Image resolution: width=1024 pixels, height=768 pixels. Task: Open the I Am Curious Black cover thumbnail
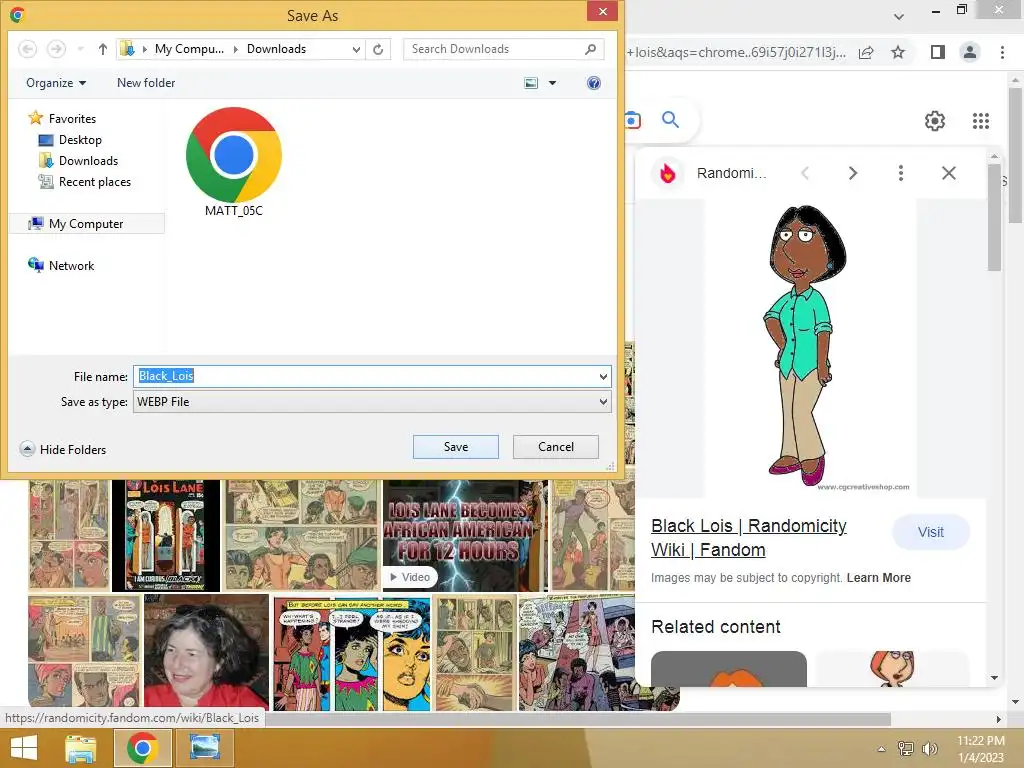(165, 536)
